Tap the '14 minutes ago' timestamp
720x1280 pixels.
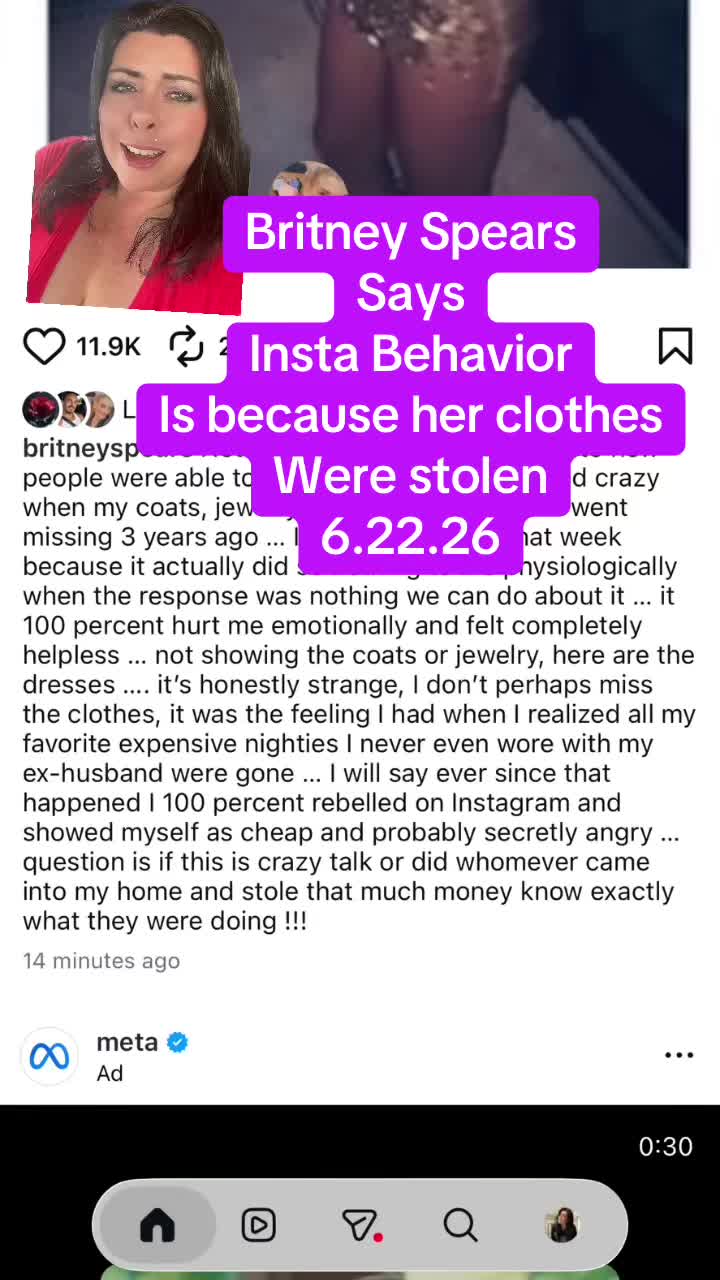click(x=101, y=961)
